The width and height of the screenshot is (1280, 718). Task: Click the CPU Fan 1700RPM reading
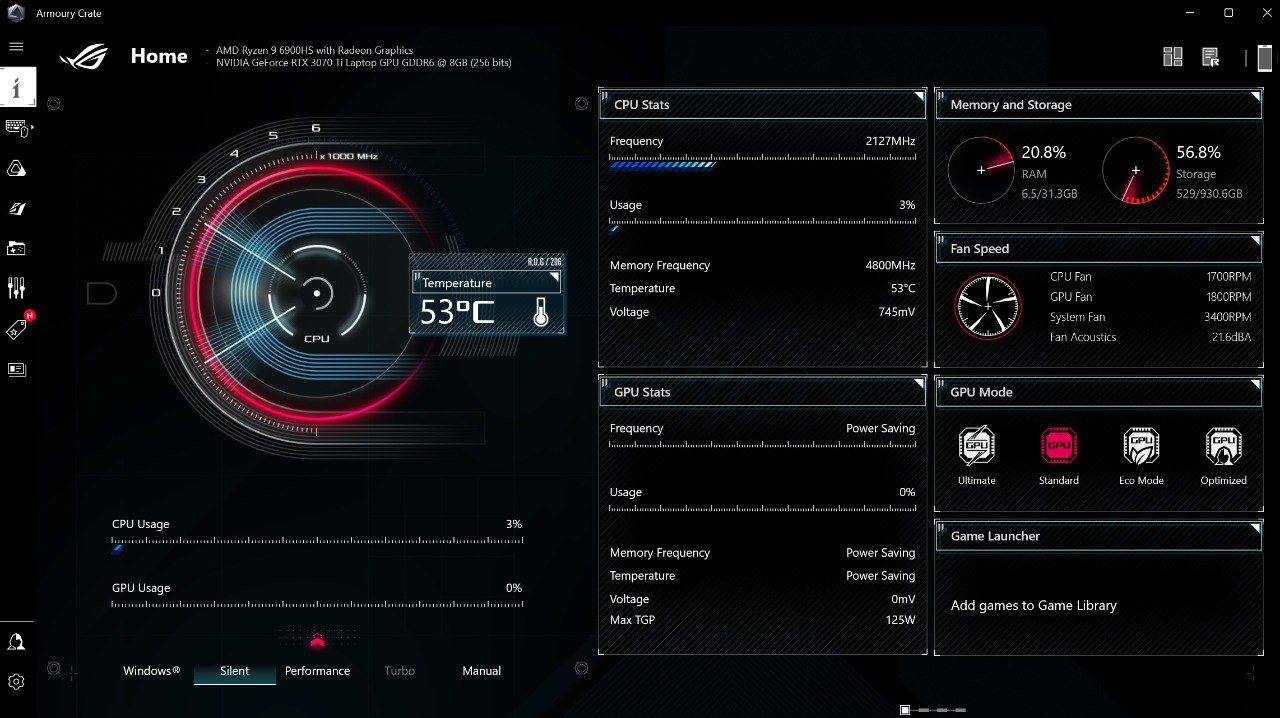coord(1229,277)
